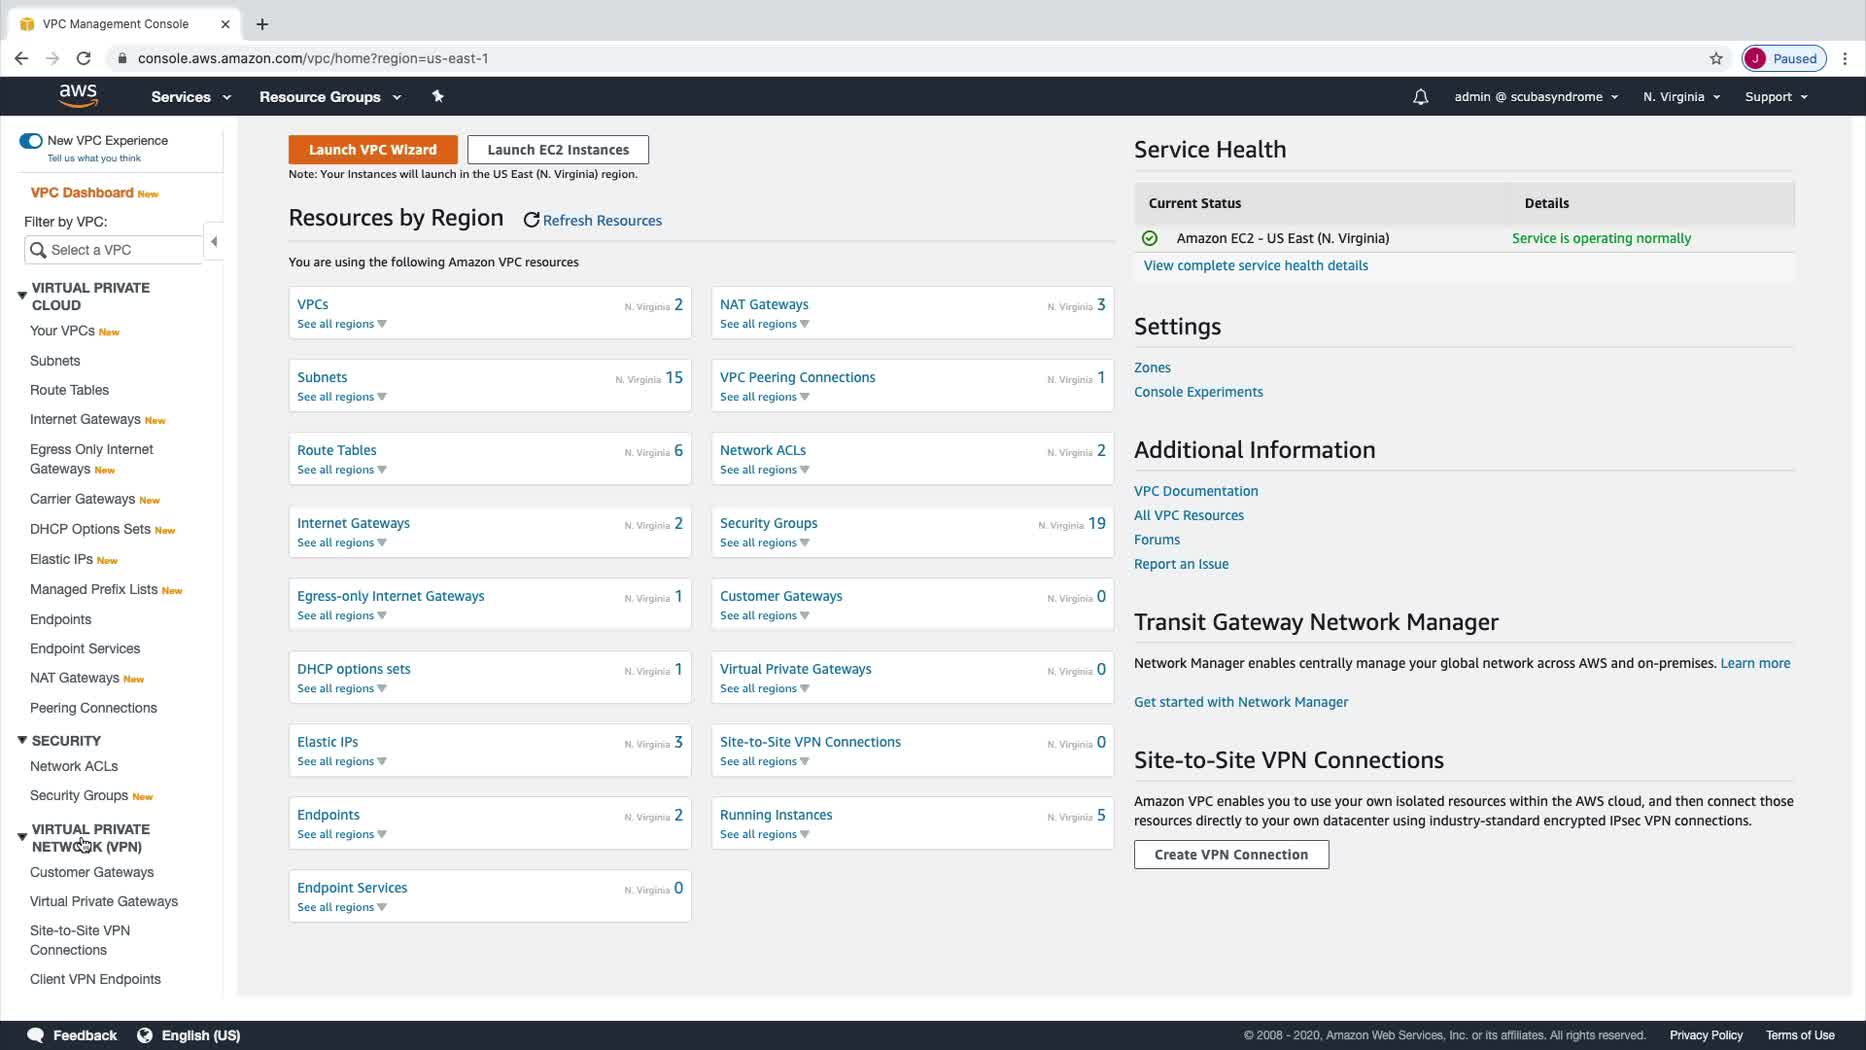Click the Feedback speech bubble icon

pyautogui.click(x=35, y=1035)
